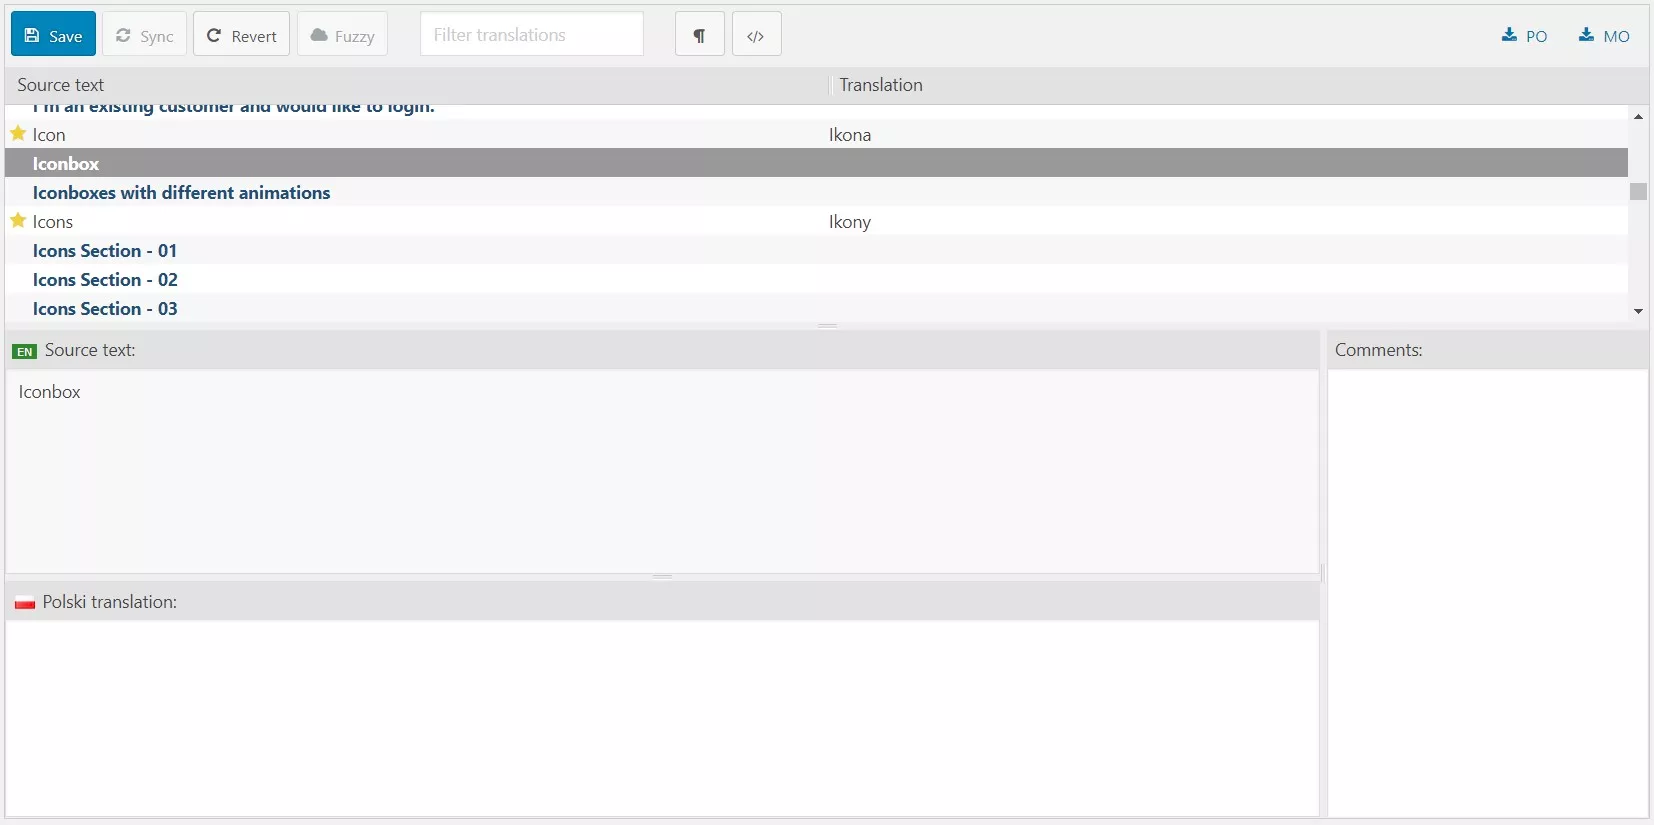Screen dimensions: 1654x825
Task: Sort by Translation column header
Action: coord(881,85)
